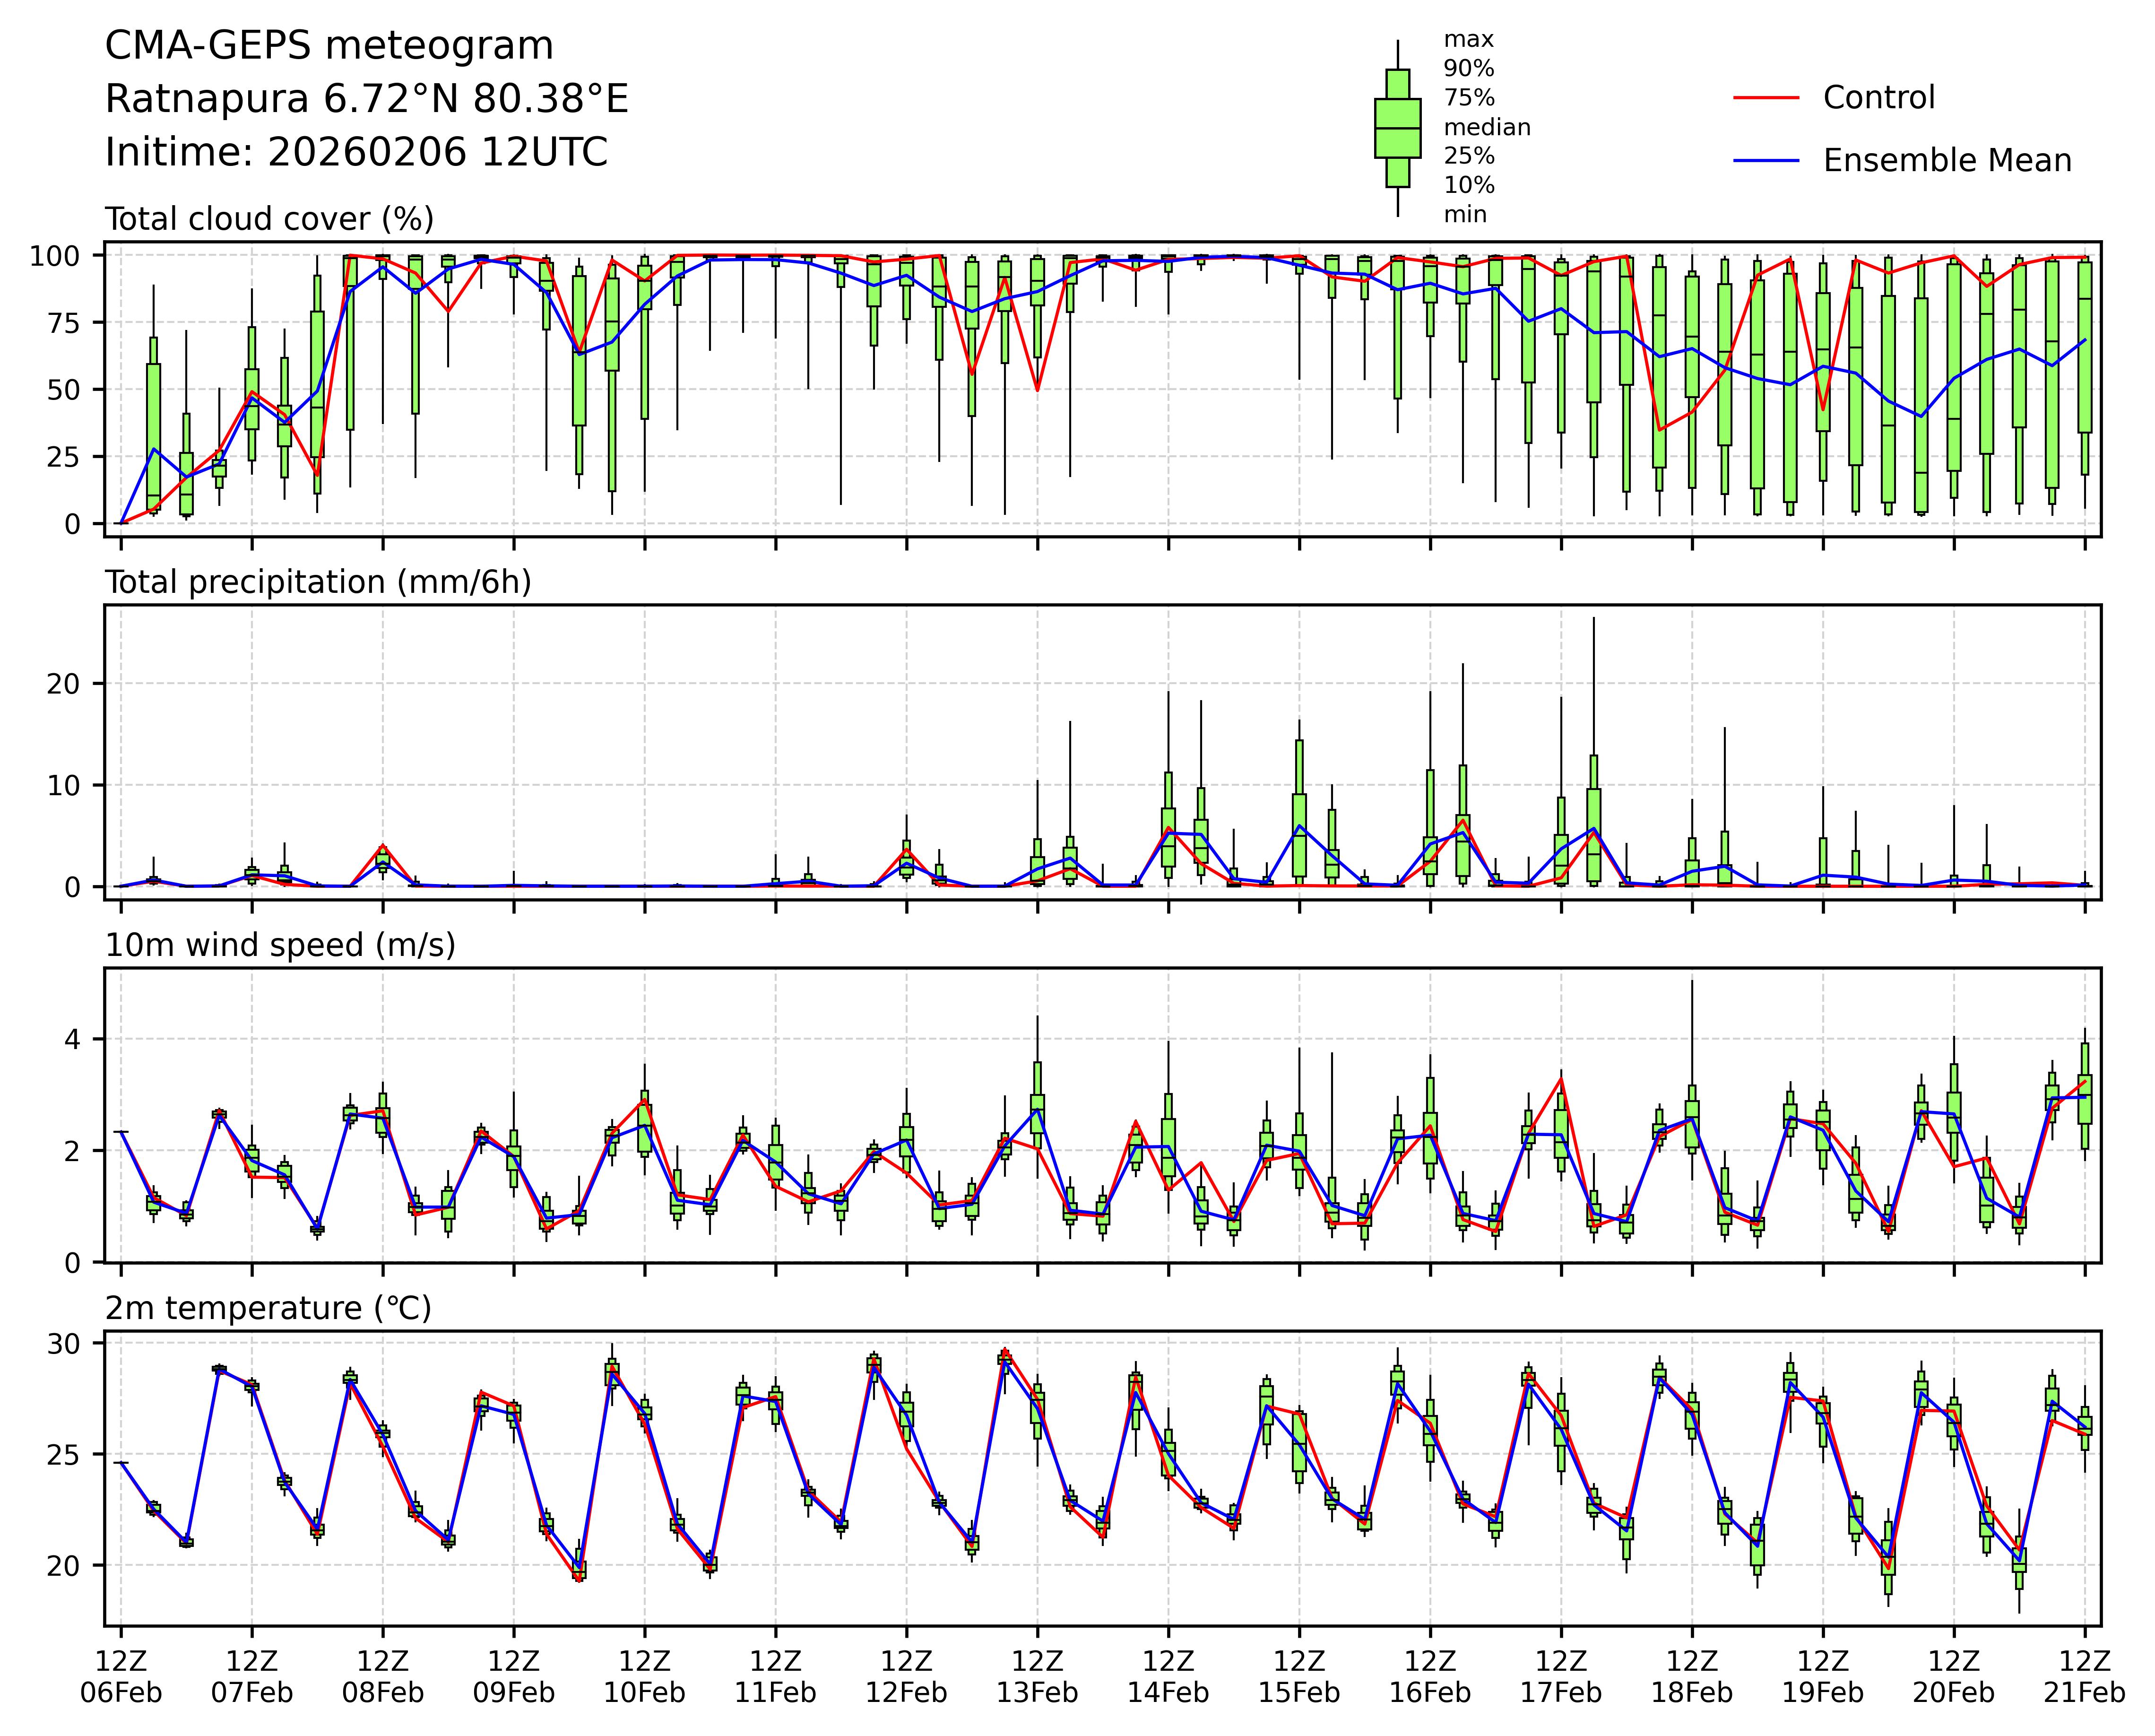Click the CMA-GEPS meteogram title
2155x1736 pixels.
click(x=329, y=46)
